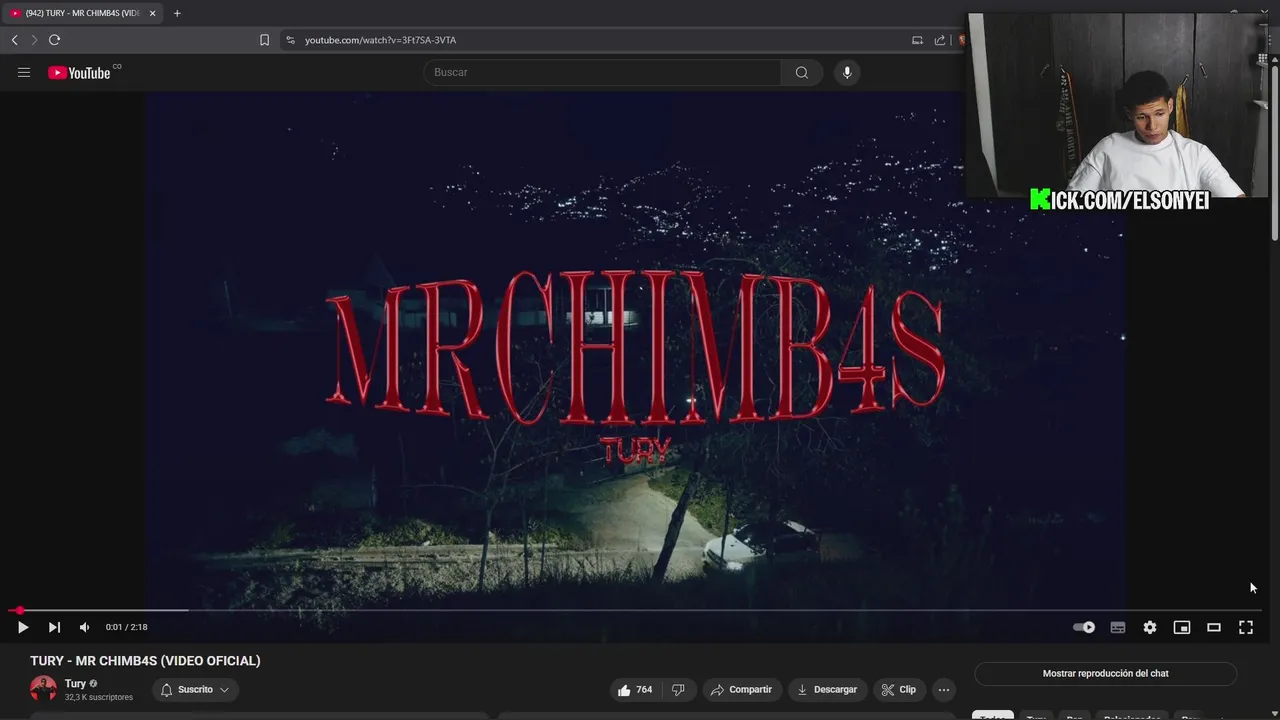Select the TURY - MR CHIMB4S browser tab
Image resolution: width=1280 pixels, height=720 pixels.
click(x=82, y=13)
